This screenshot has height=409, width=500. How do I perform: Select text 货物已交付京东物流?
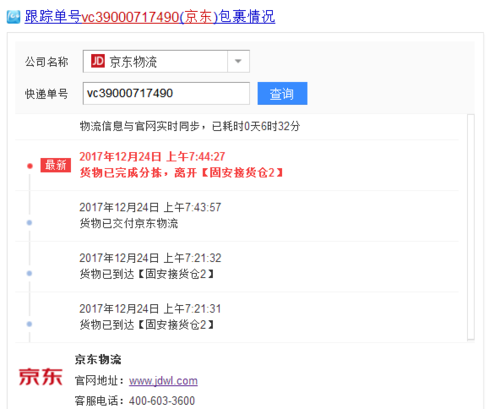click(x=129, y=223)
